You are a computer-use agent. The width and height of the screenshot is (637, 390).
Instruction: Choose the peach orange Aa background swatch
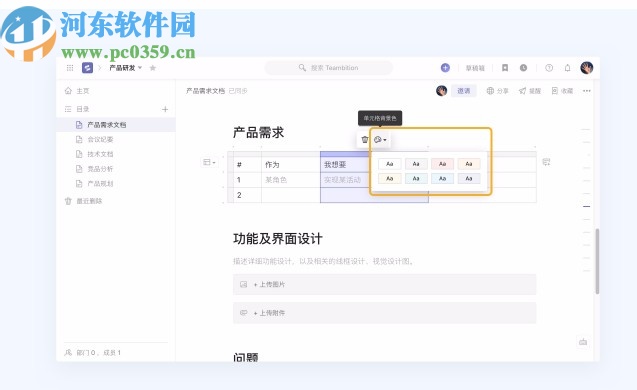[x=469, y=164]
